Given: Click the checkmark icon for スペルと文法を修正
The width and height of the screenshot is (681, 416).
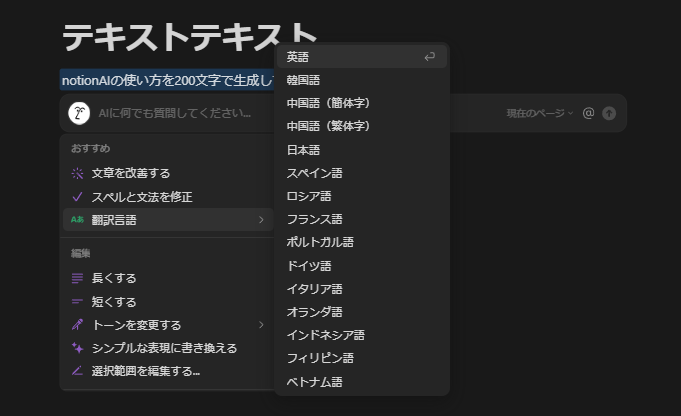Looking at the screenshot, I should 77,197.
